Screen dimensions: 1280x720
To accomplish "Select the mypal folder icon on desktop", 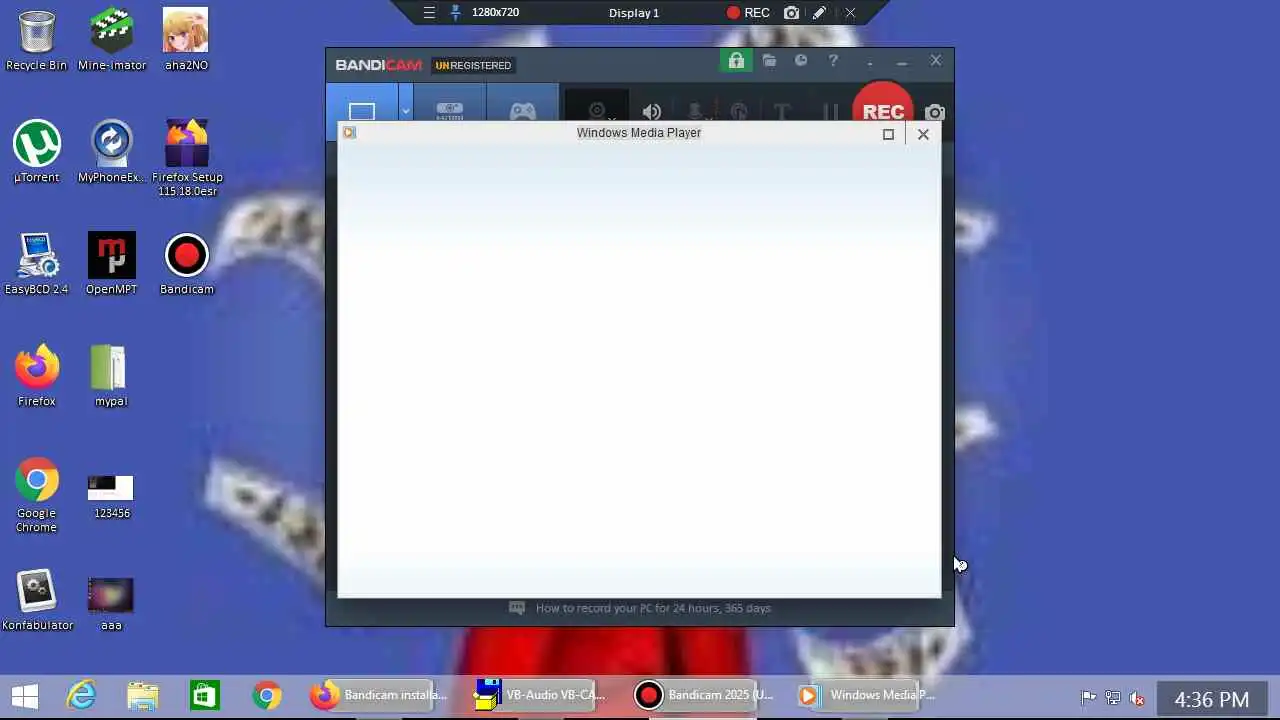I will pyautogui.click(x=111, y=376).
